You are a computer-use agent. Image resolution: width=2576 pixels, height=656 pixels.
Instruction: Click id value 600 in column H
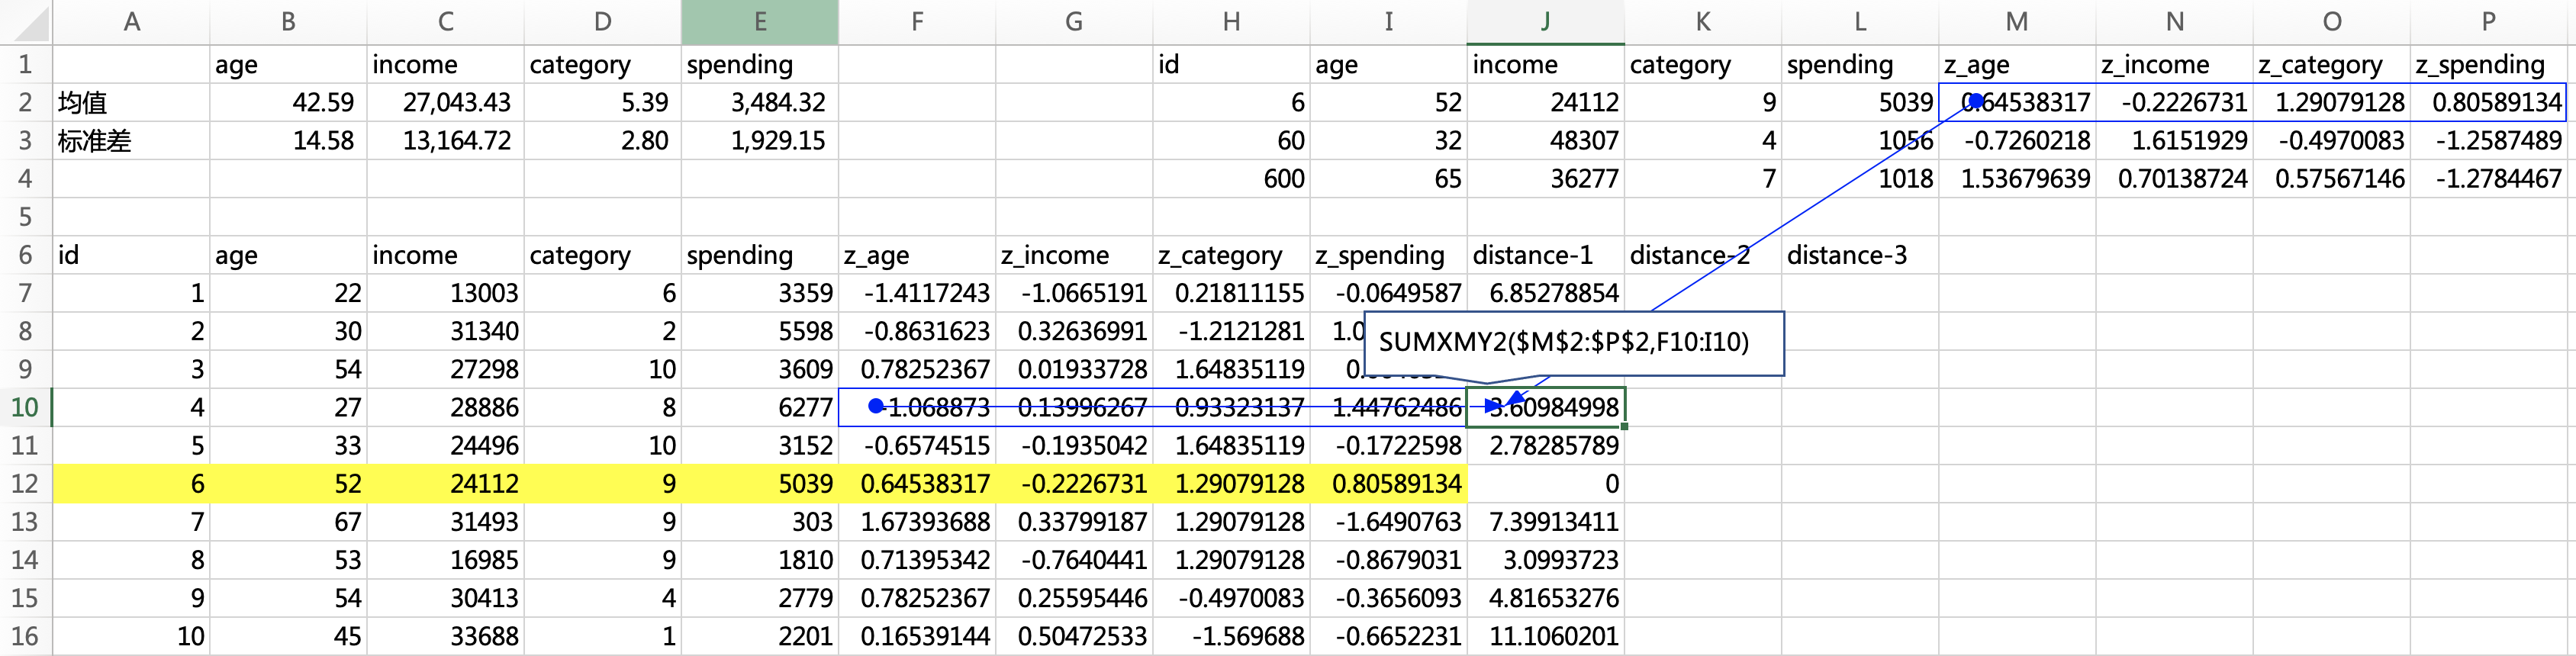(1231, 178)
